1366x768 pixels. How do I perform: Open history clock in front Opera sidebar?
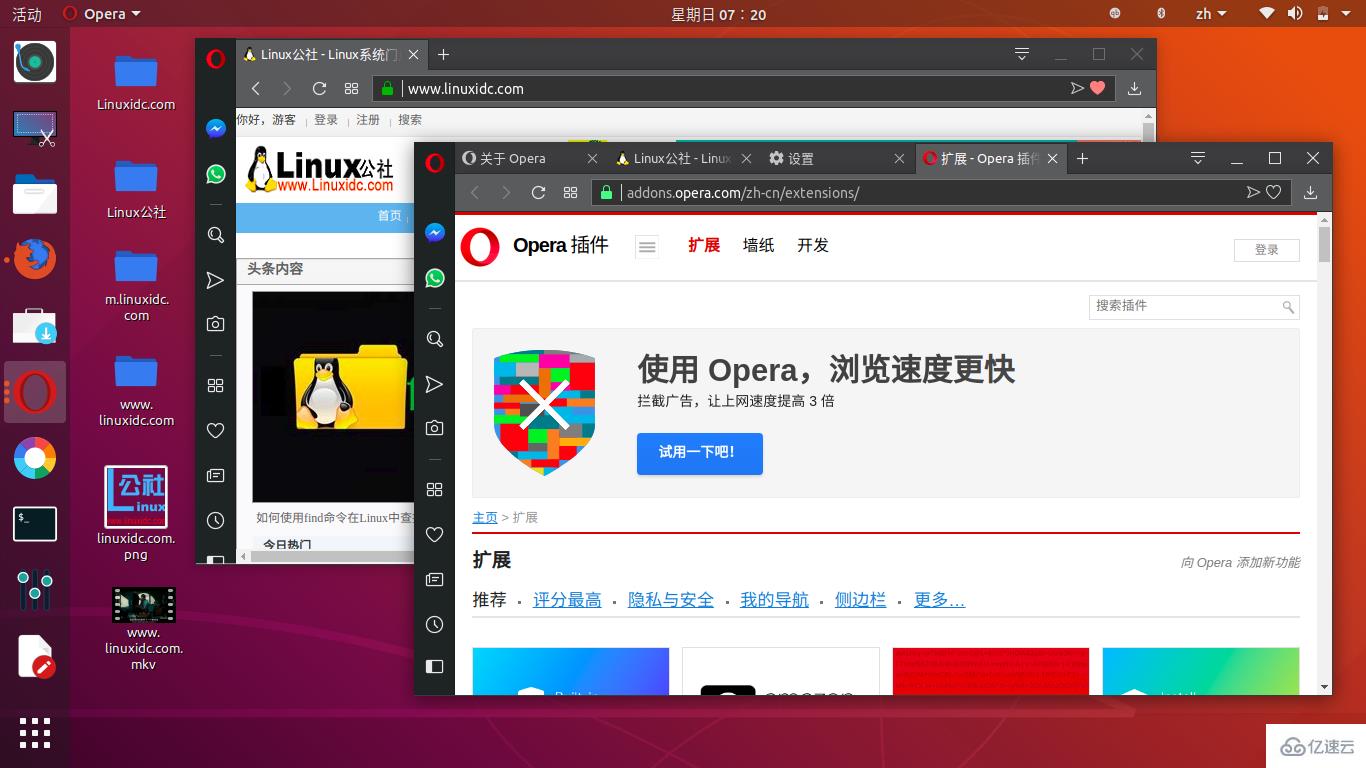(x=434, y=624)
